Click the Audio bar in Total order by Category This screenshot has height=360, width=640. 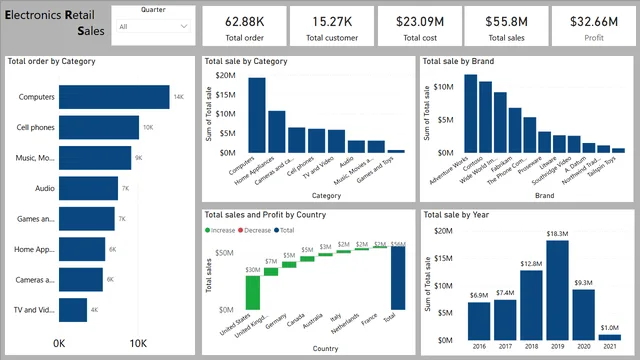88,188
